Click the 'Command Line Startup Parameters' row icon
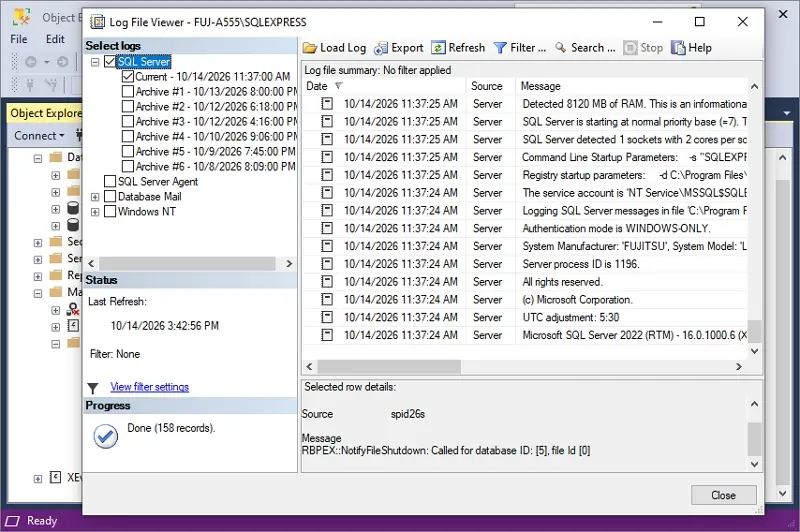 point(327,157)
